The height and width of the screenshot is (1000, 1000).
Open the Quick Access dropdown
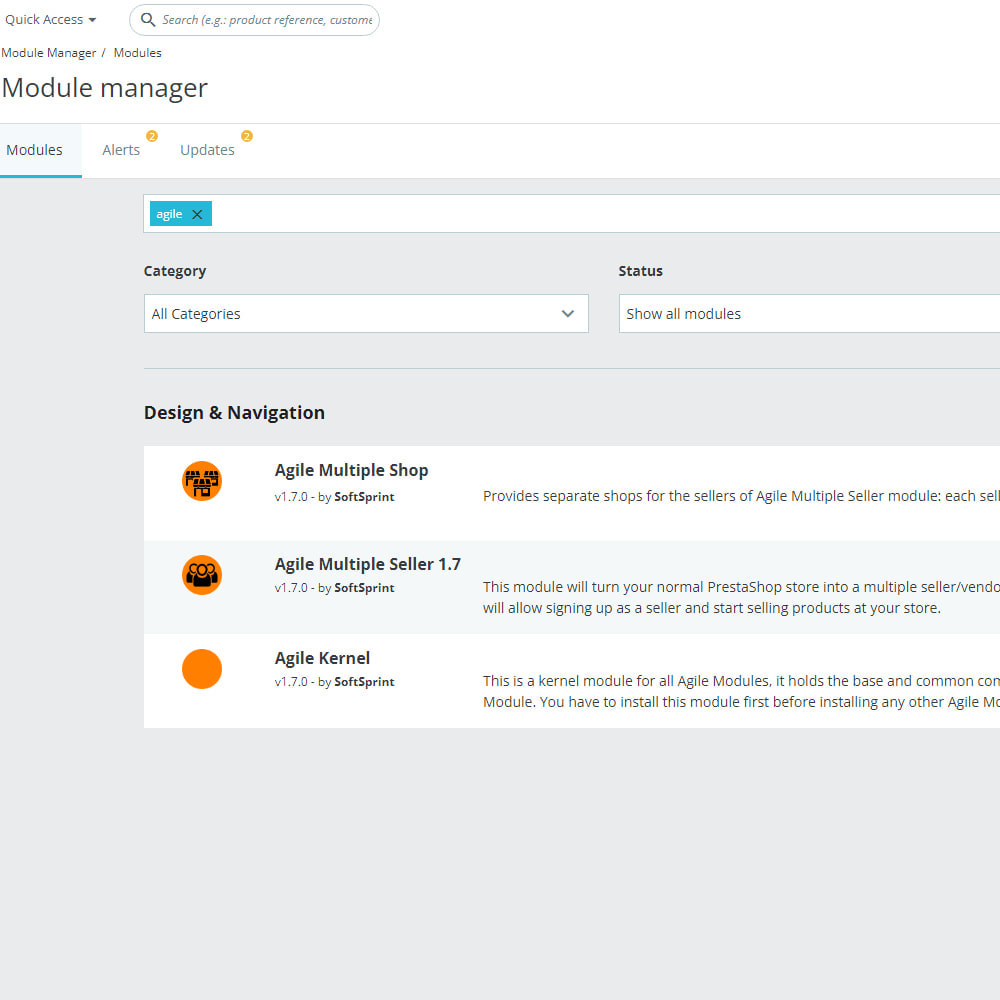click(50, 20)
